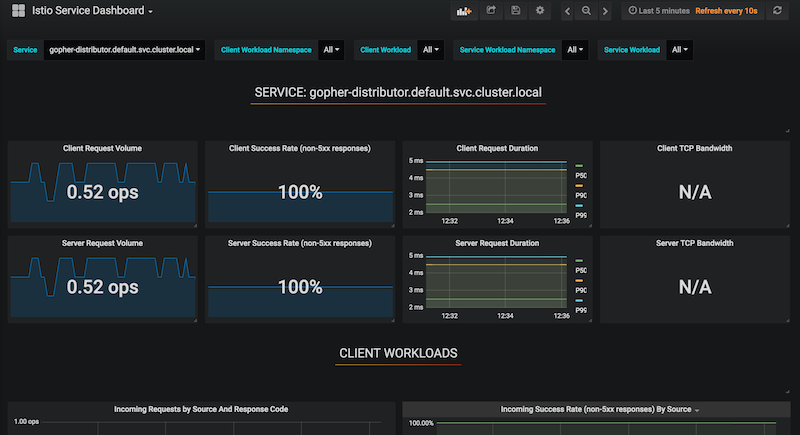
Task: Toggle P90 legend in Server Request Duration
Action: tap(581, 290)
